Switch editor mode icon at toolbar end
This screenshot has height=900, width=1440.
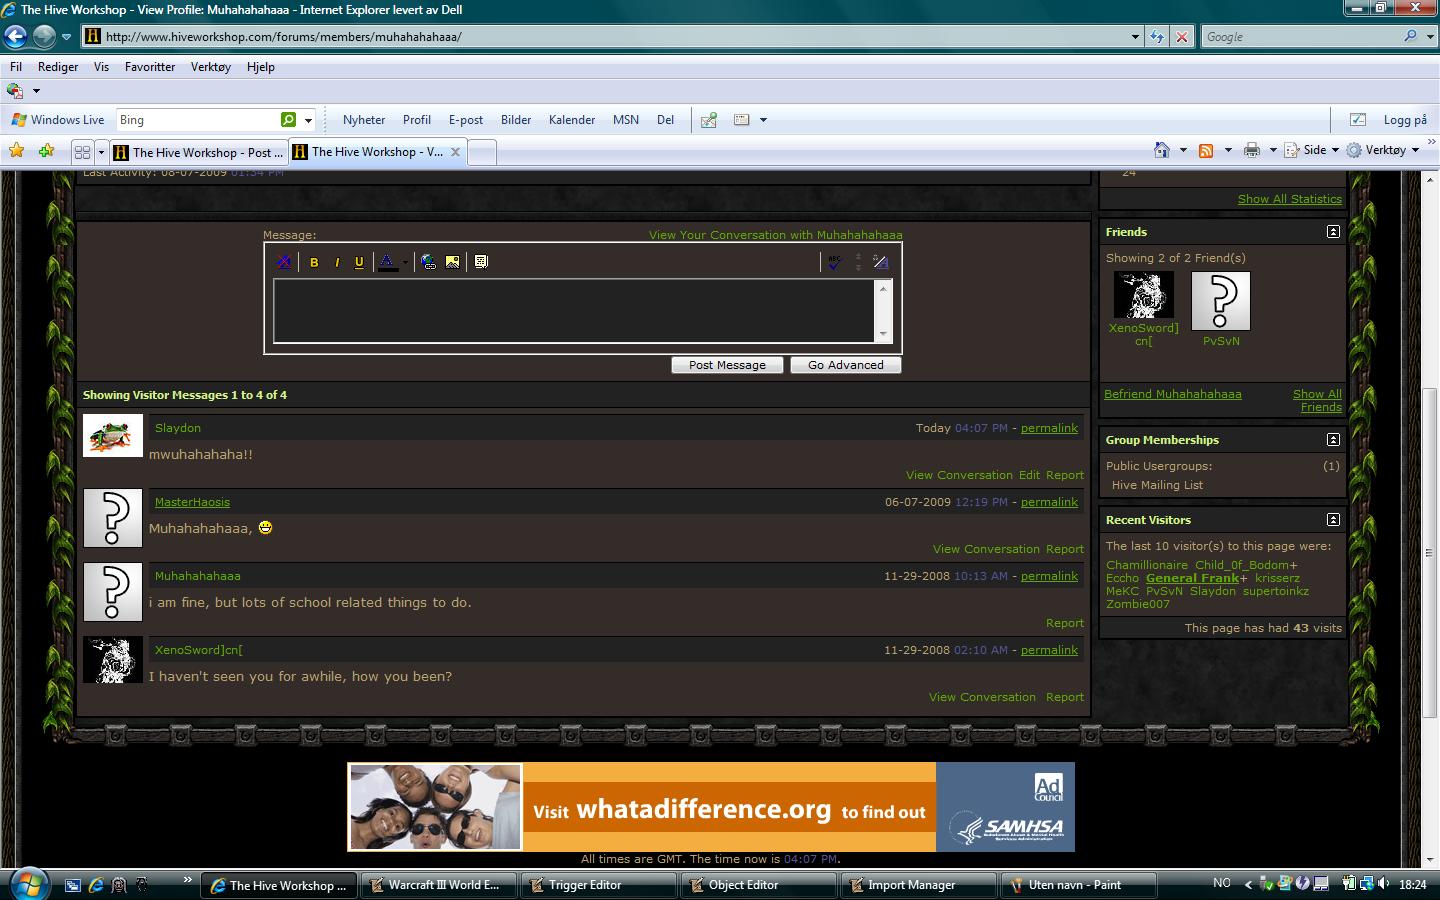pos(880,262)
